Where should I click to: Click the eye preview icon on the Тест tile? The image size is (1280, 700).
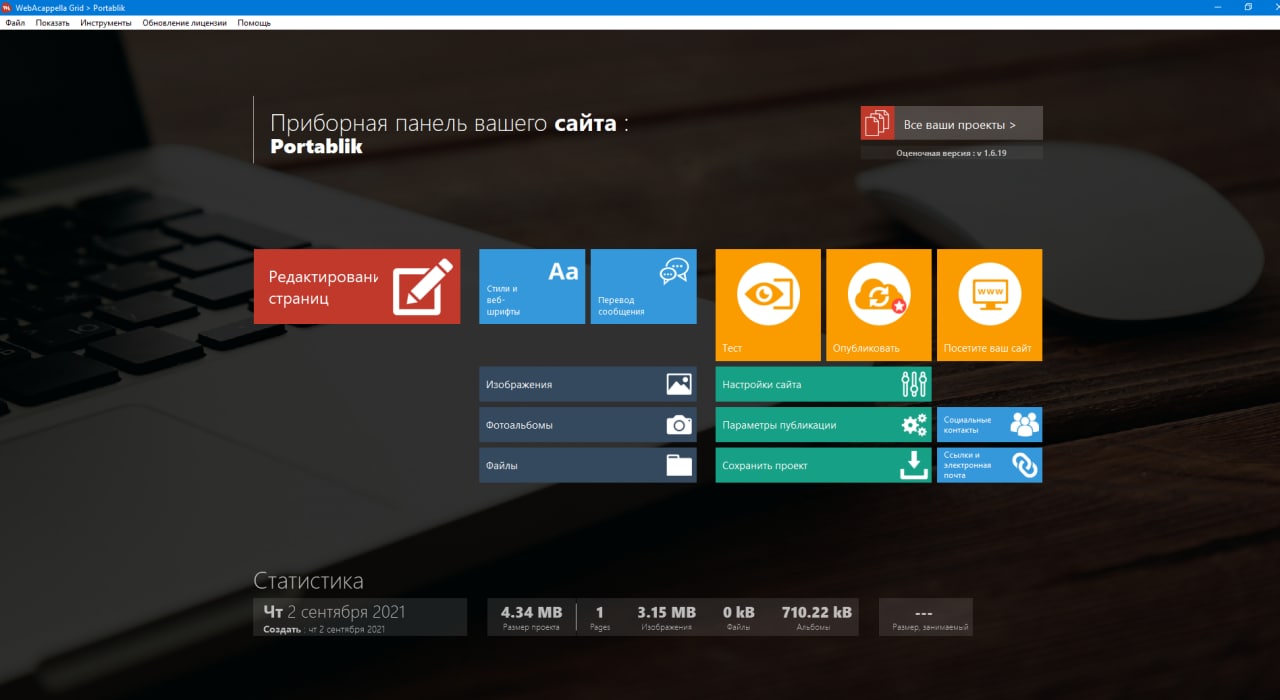[767, 295]
